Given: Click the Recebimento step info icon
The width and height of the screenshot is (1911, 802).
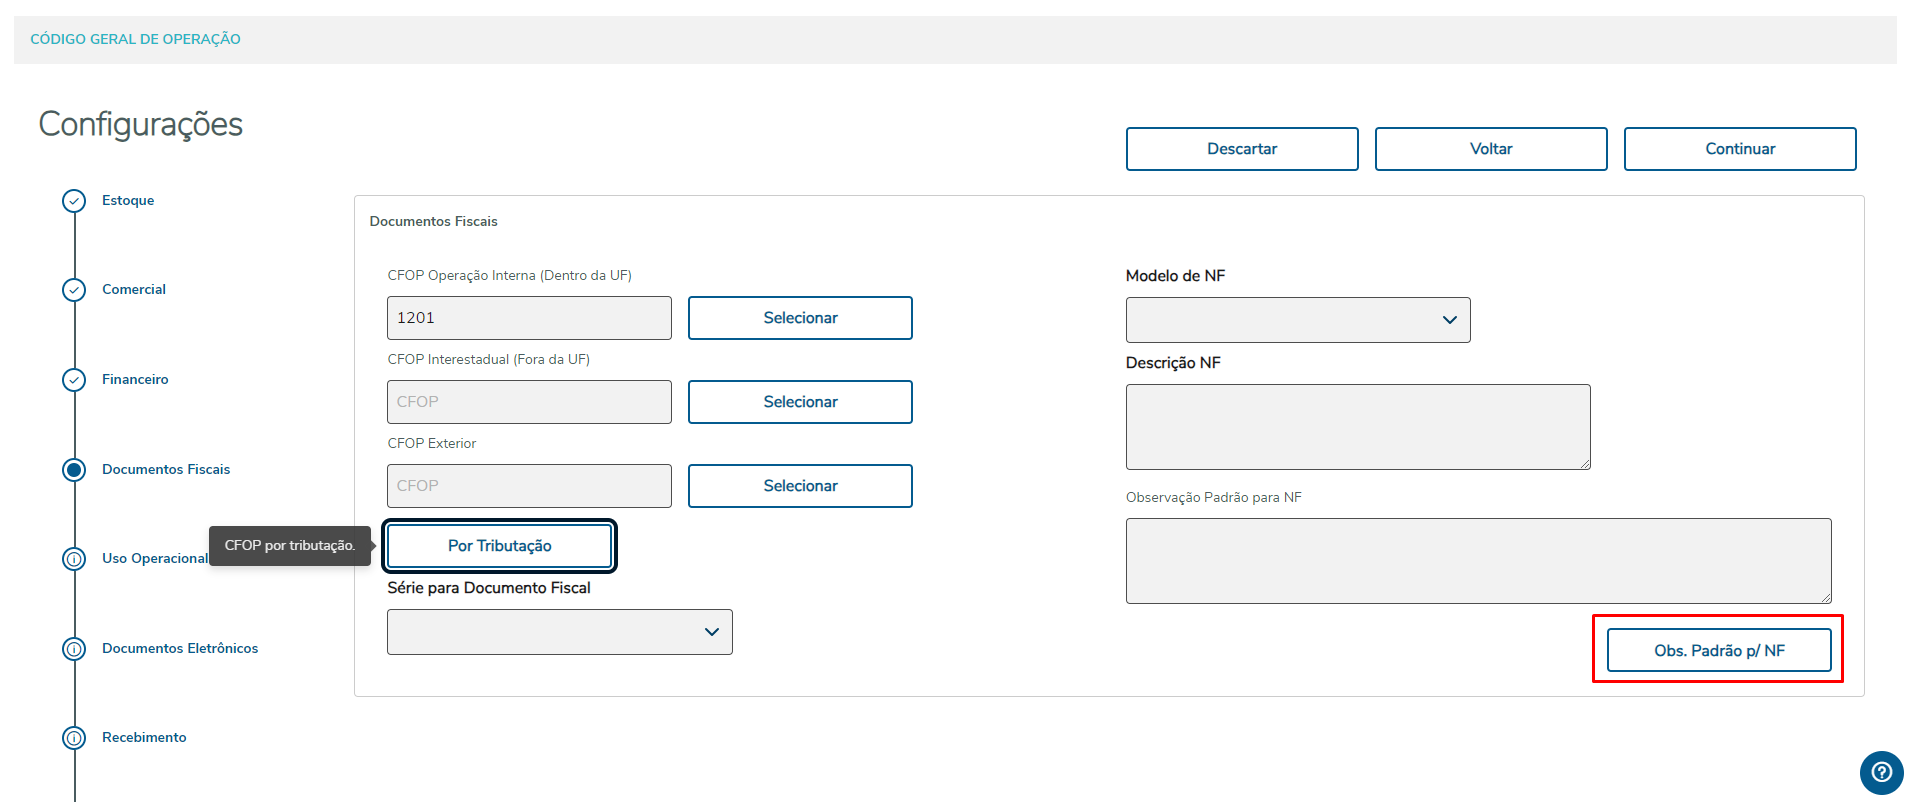Looking at the screenshot, I should [x=74, y=738].
